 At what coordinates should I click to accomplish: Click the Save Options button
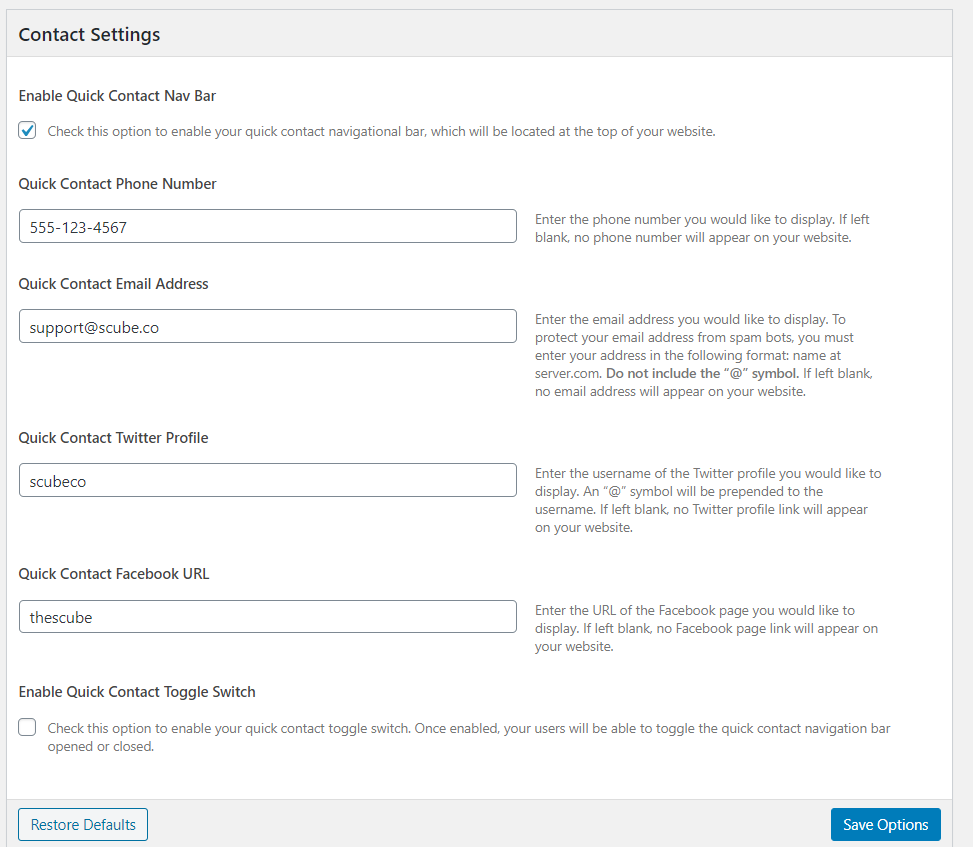tap(886, 825)
